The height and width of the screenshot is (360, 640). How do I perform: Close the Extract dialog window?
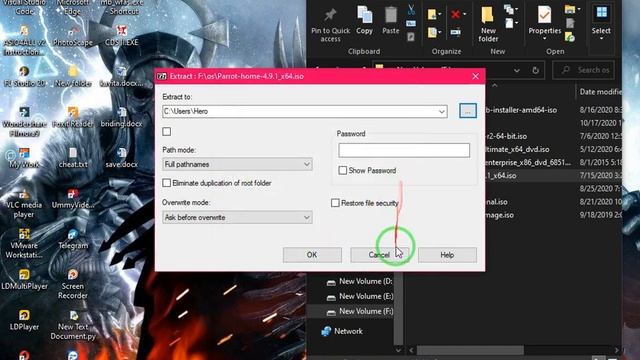475,76
